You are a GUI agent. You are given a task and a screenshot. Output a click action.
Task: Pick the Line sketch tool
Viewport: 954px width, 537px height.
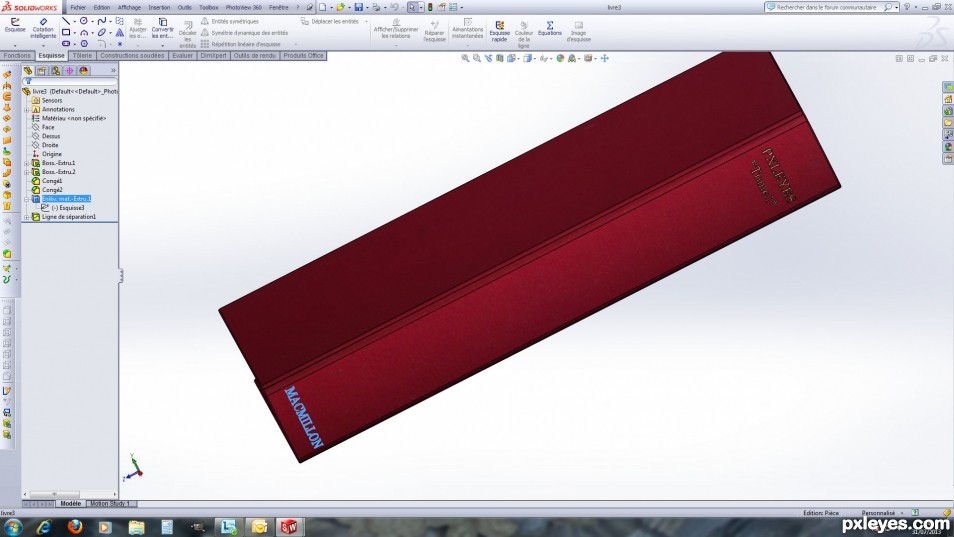pos(66,21)
